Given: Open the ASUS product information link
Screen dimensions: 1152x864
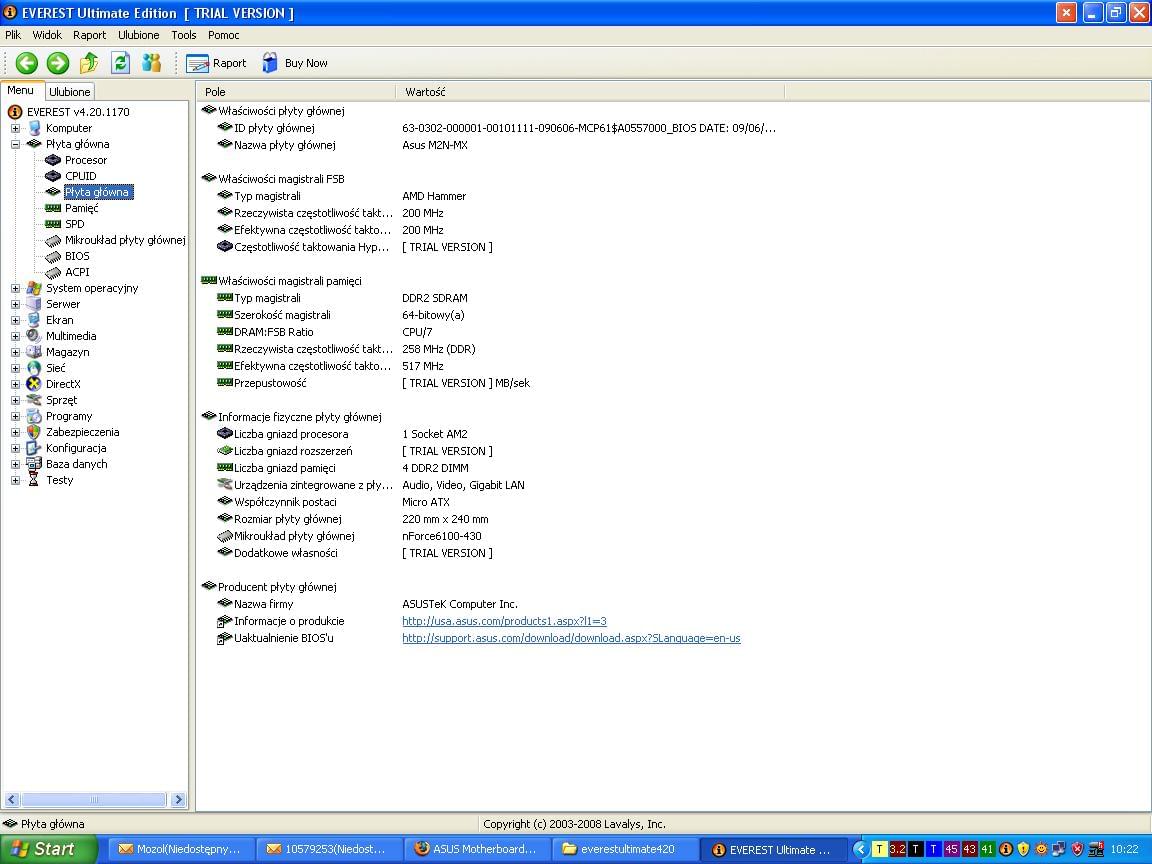Looking at the screenshot, I should tap(504, 621).
